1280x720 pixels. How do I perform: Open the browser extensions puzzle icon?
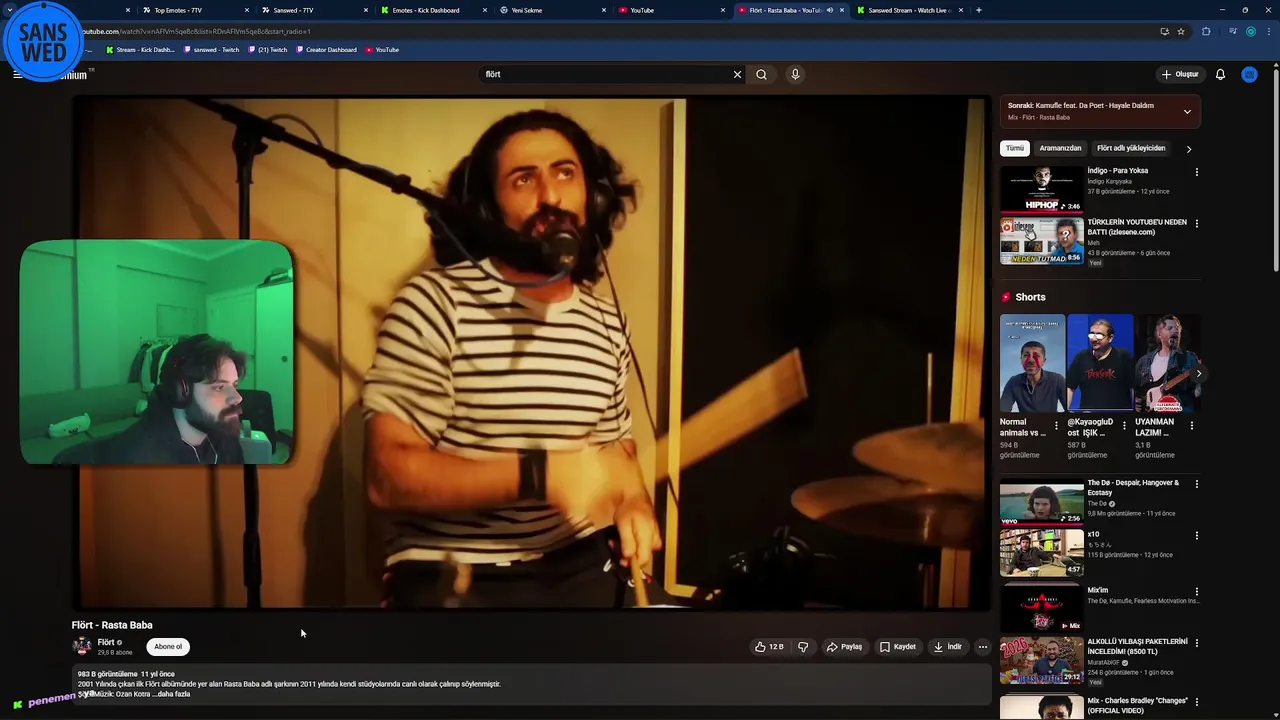(1206, 31)
